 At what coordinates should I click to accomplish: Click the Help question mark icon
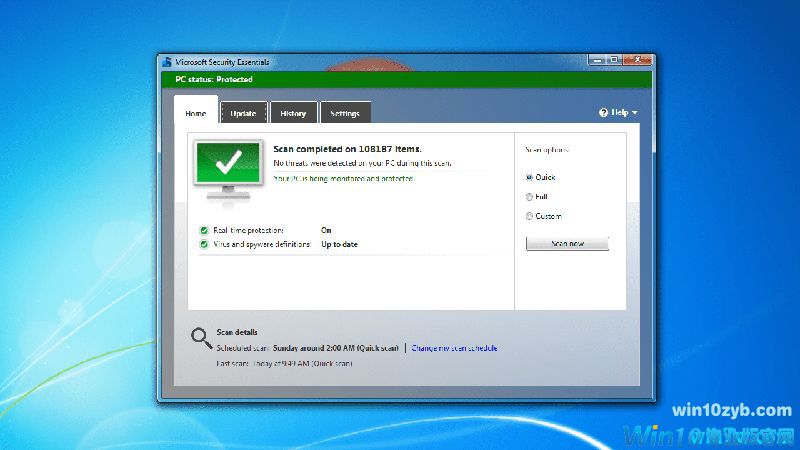pos(604,112)
